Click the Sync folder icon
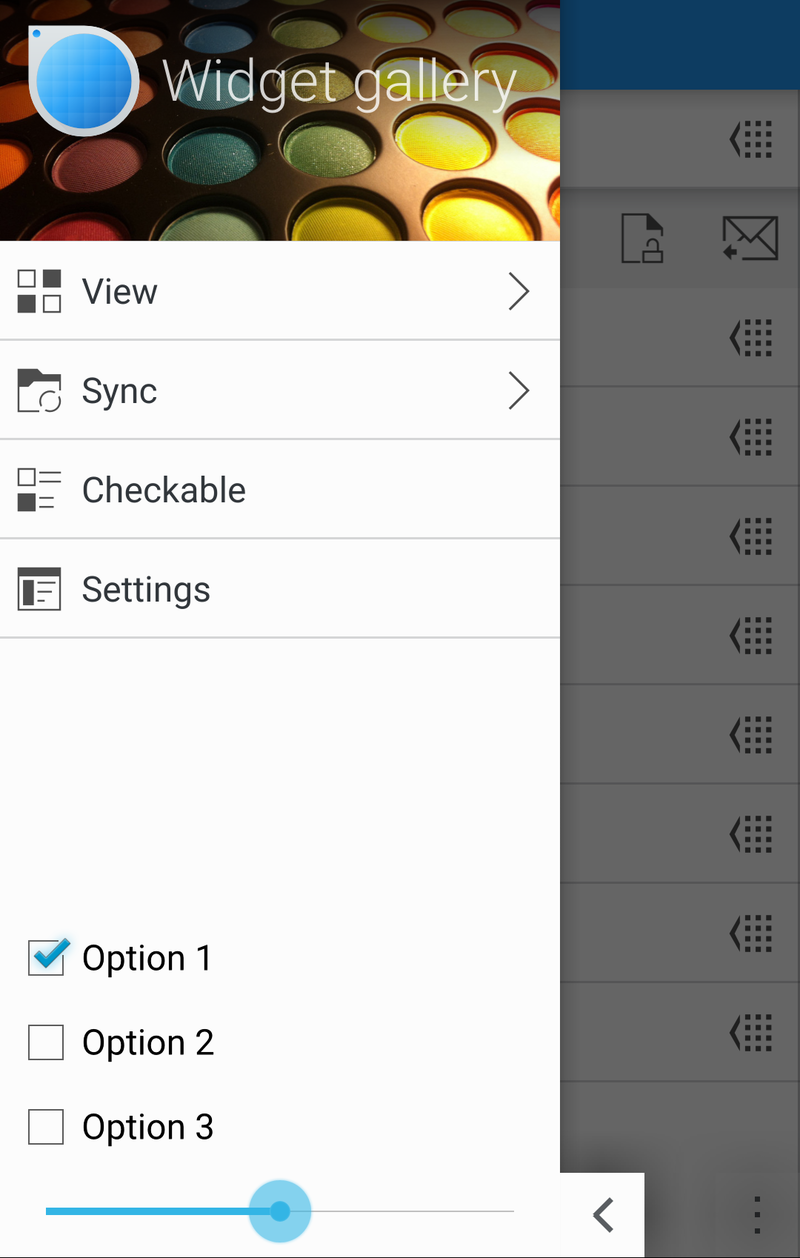Screen dimensions: 800x1258 point(39,391)
